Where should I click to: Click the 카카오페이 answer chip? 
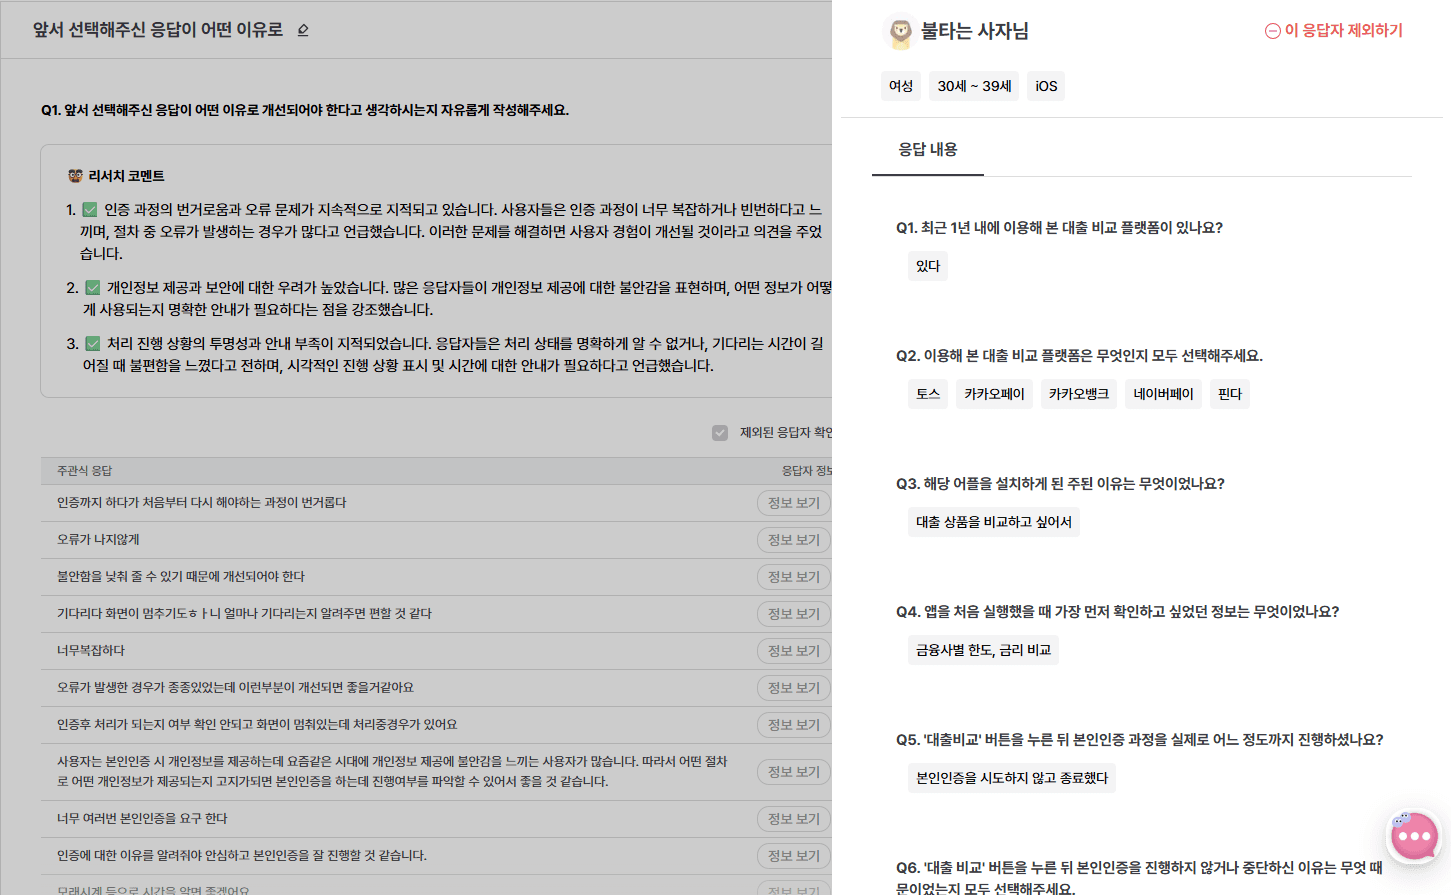click(x=994, y=394)
